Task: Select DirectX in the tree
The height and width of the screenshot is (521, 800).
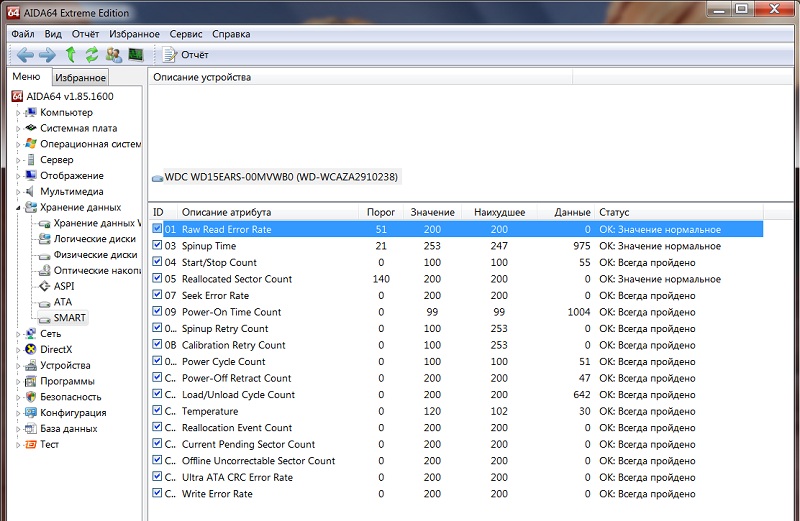Action: (x=56, y=350)
